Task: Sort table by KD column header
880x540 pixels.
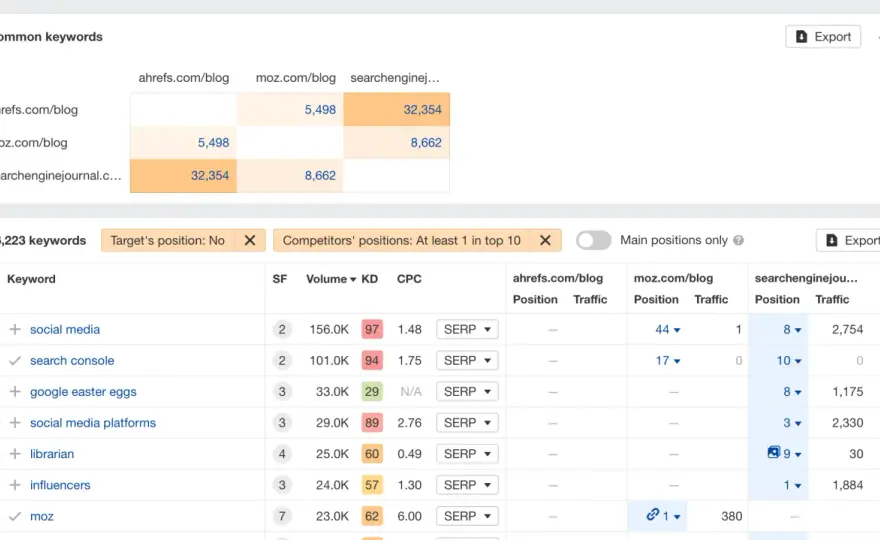Action: 369,279
